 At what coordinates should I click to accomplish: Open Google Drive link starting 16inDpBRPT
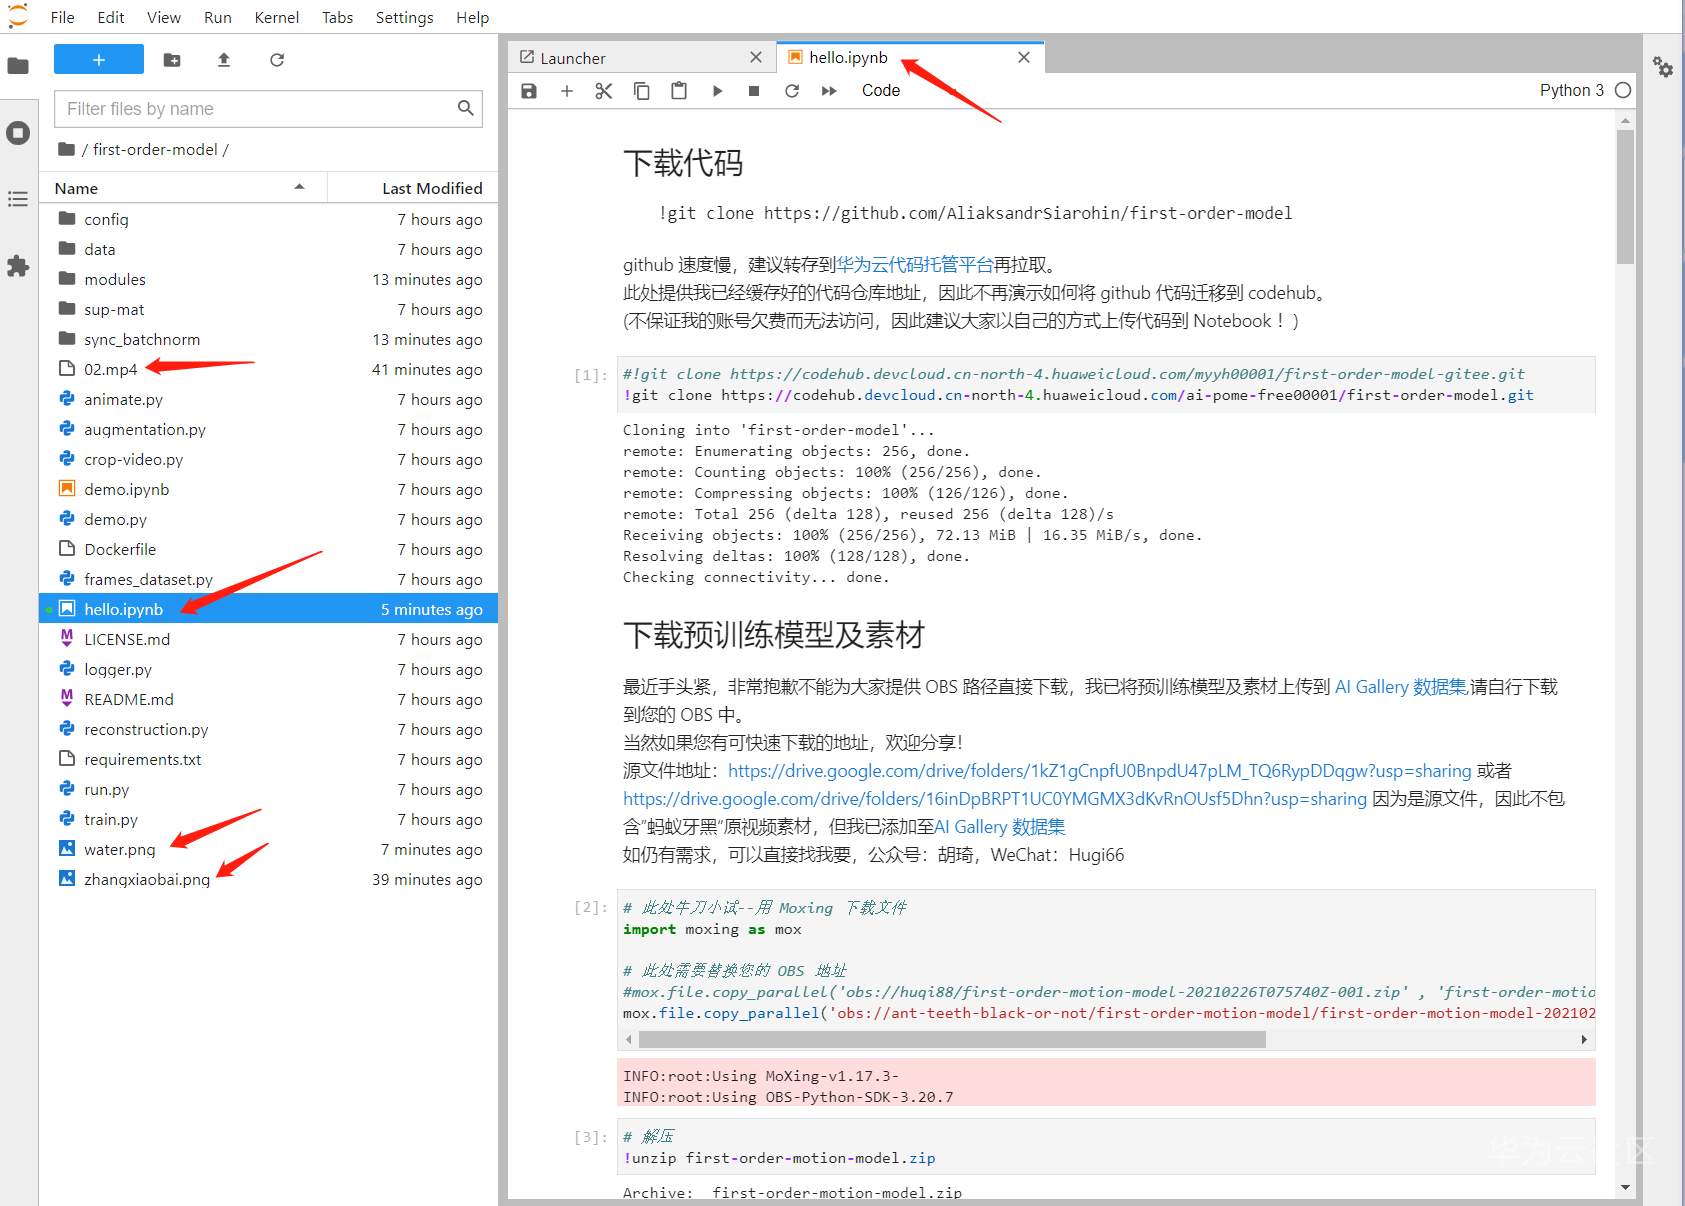coord(995,799)
